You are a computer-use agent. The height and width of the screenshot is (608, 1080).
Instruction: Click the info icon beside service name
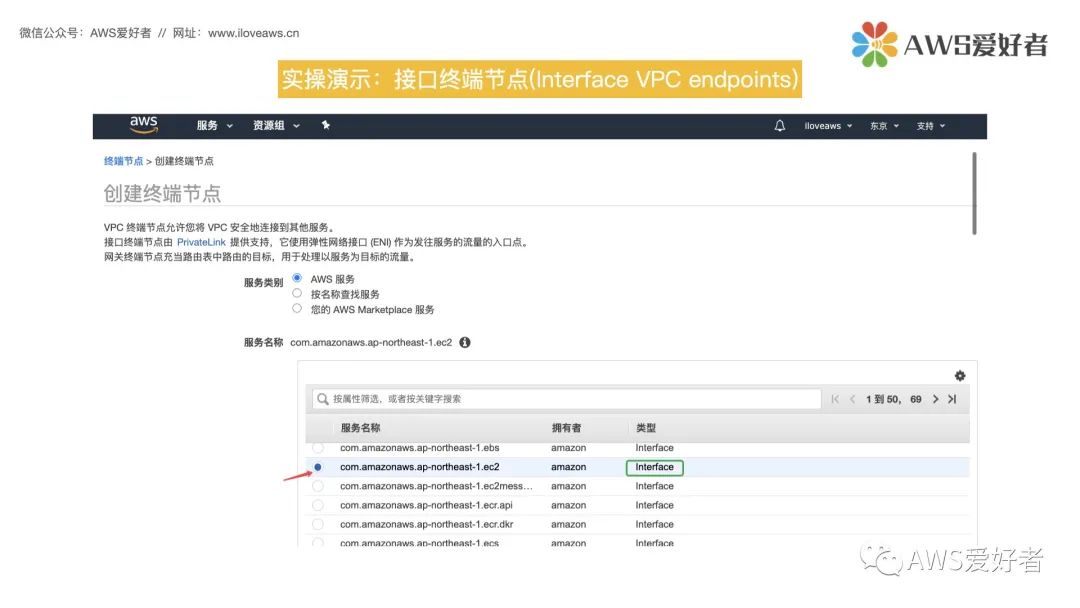click(465, 343)
